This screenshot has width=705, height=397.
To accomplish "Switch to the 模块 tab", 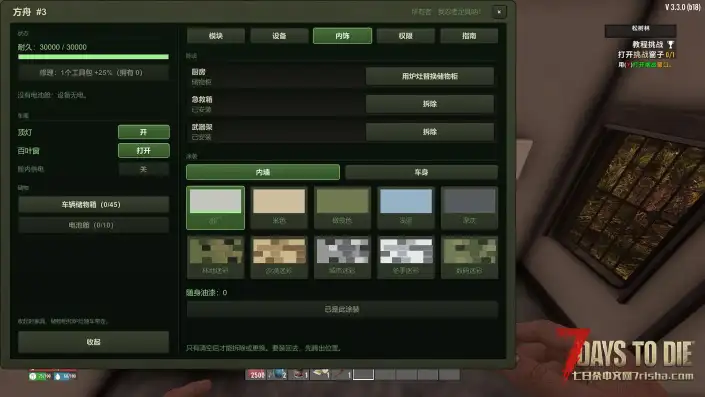I will click(216, 36).
